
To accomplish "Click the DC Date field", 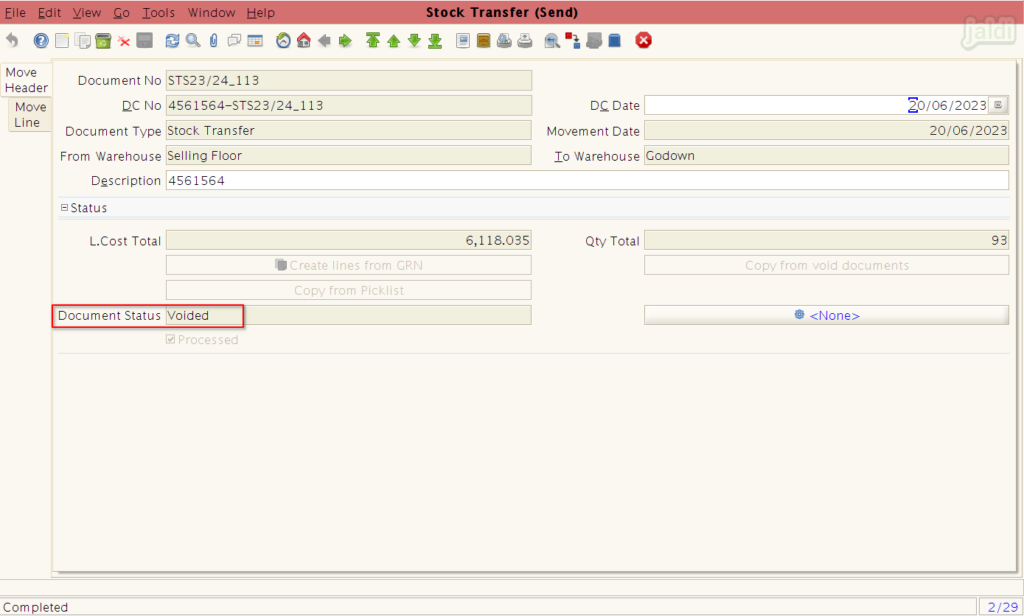I will 816,105.
